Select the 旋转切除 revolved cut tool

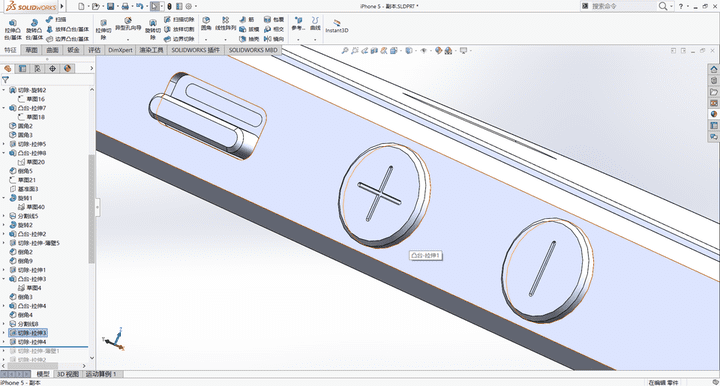point(152,30)
